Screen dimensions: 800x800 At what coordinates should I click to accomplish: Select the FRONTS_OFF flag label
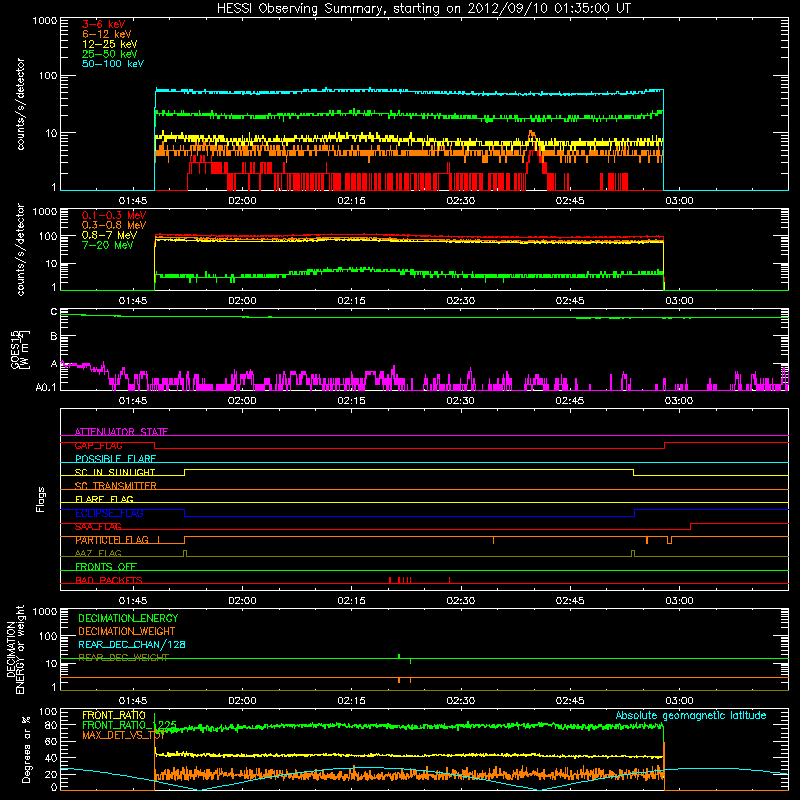tap(106, 567)
